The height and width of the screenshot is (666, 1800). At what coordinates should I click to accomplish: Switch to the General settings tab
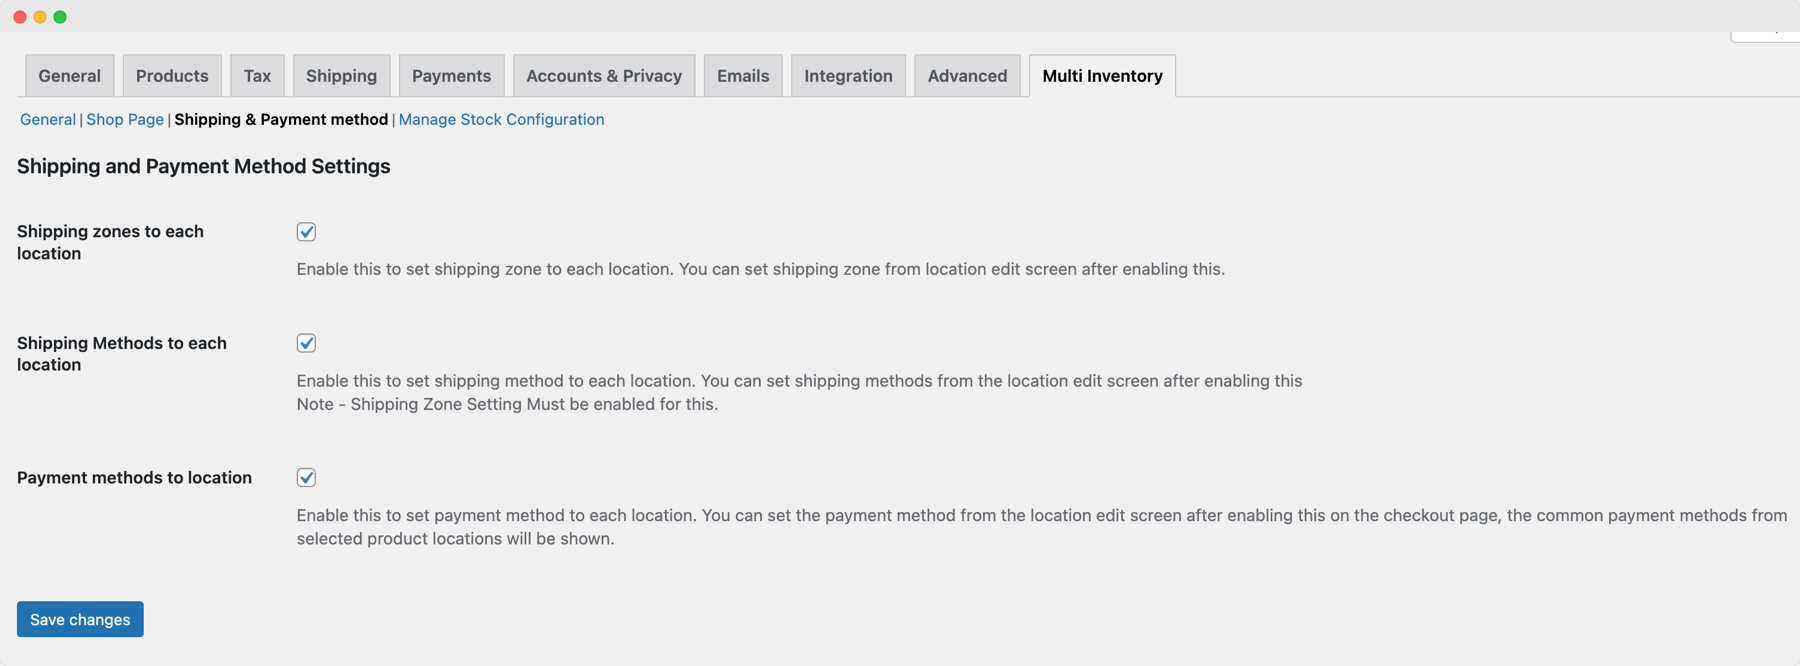pos(68,75)
